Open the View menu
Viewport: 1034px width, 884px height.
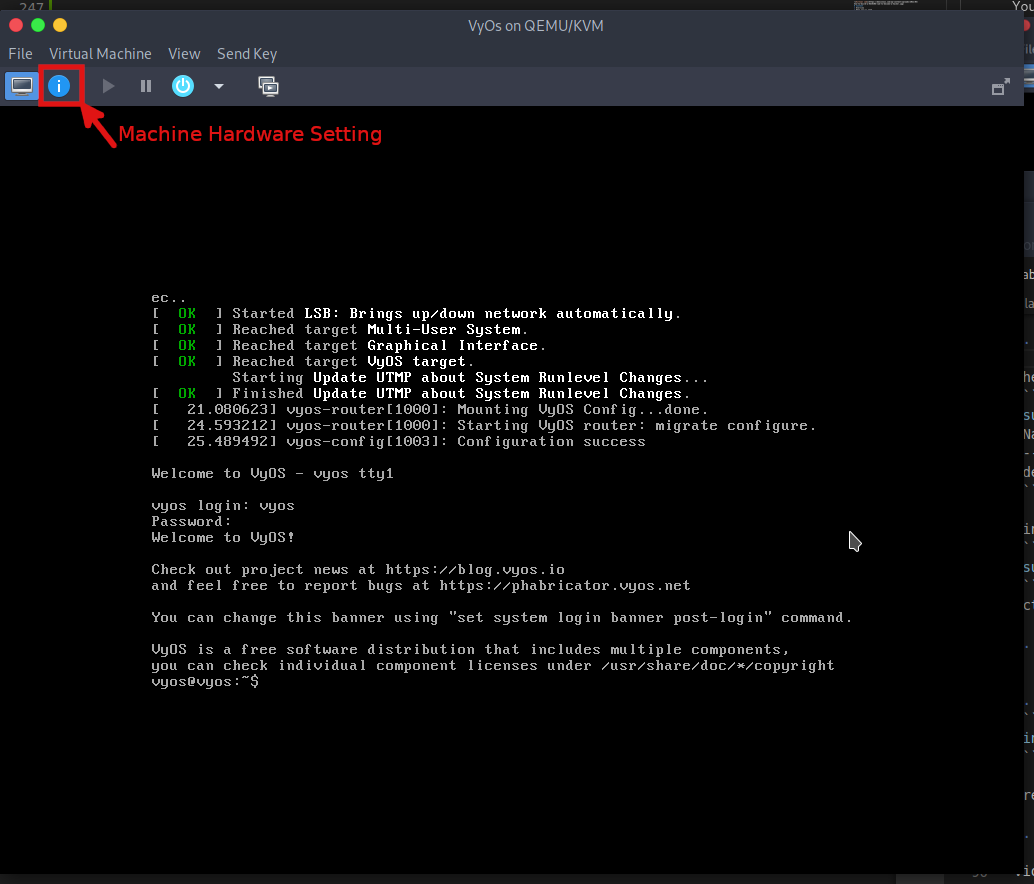click(184, 54)
